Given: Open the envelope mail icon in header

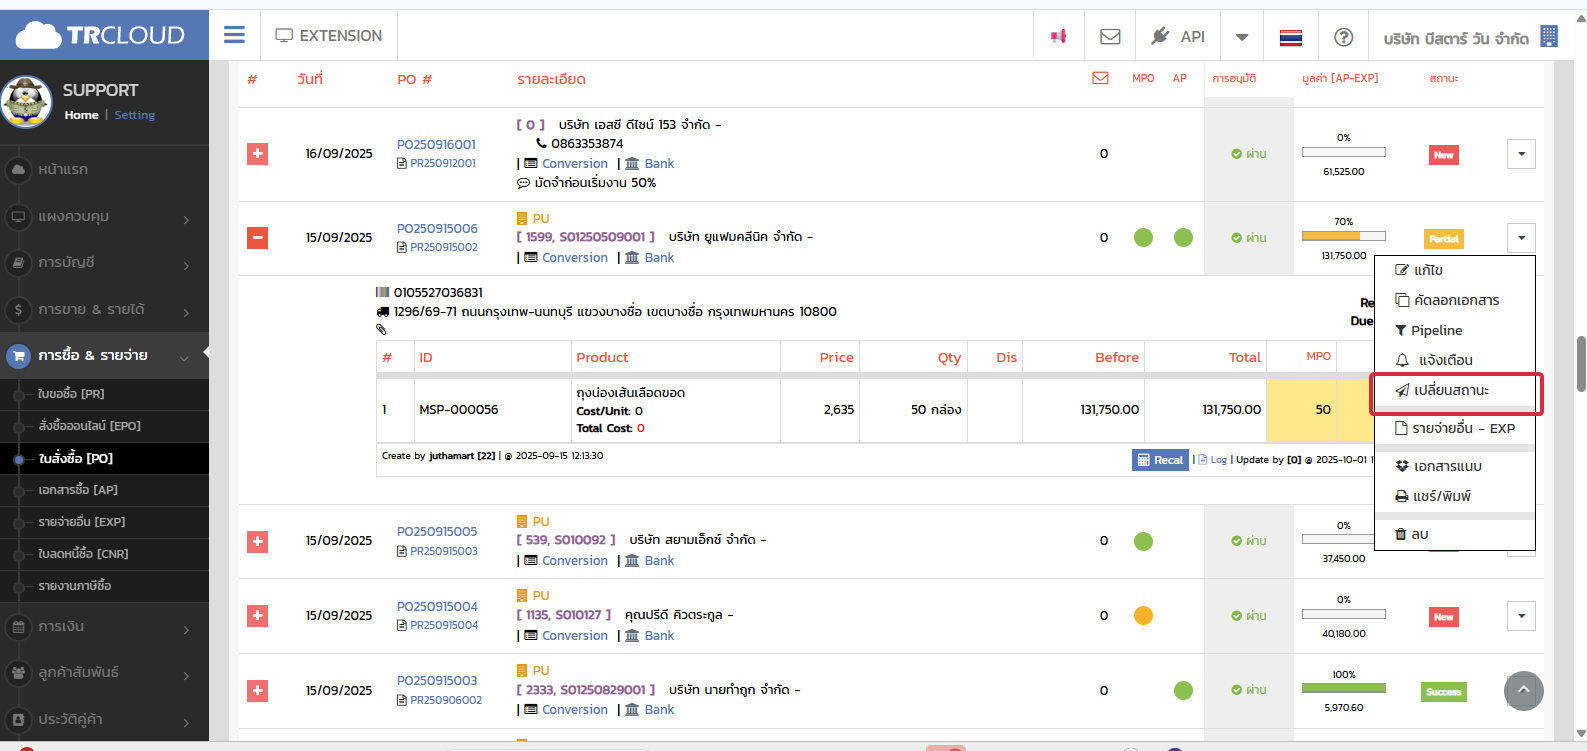Looking at the screenshot, I should 1110,36.
